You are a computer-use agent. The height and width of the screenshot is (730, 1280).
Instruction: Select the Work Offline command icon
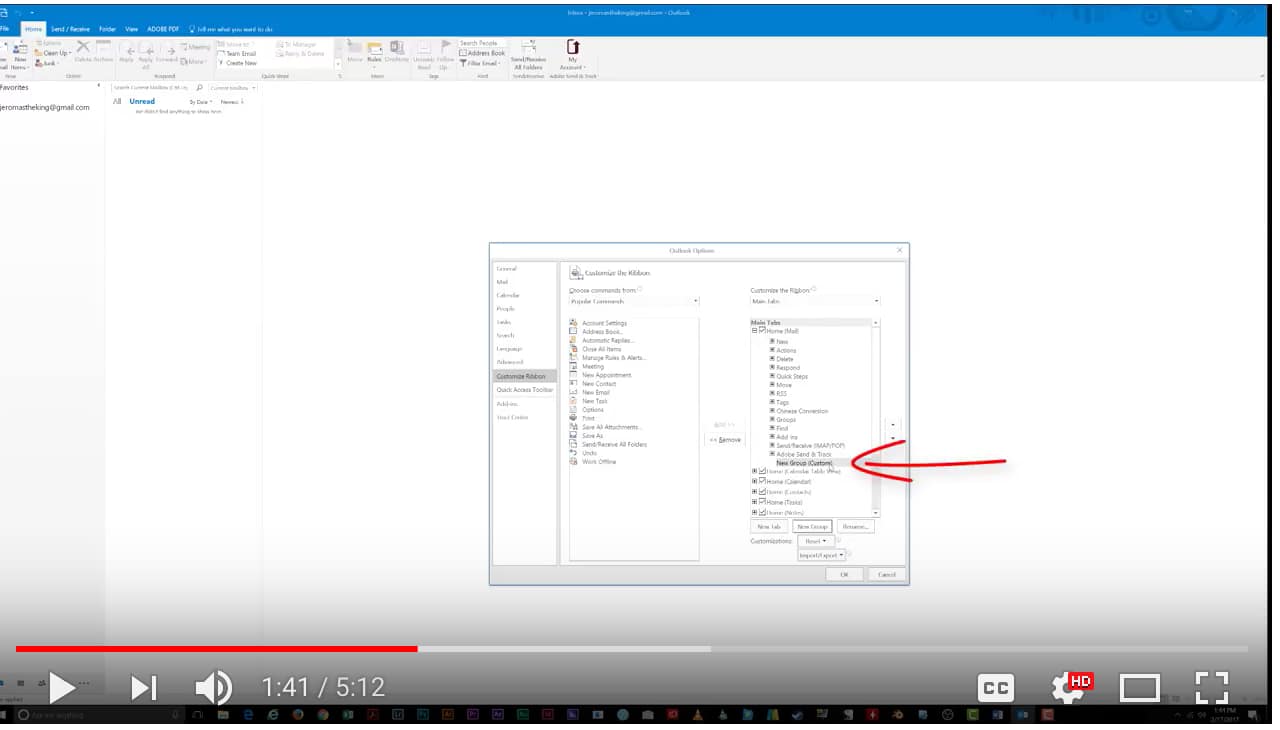(x=574, y=461)
